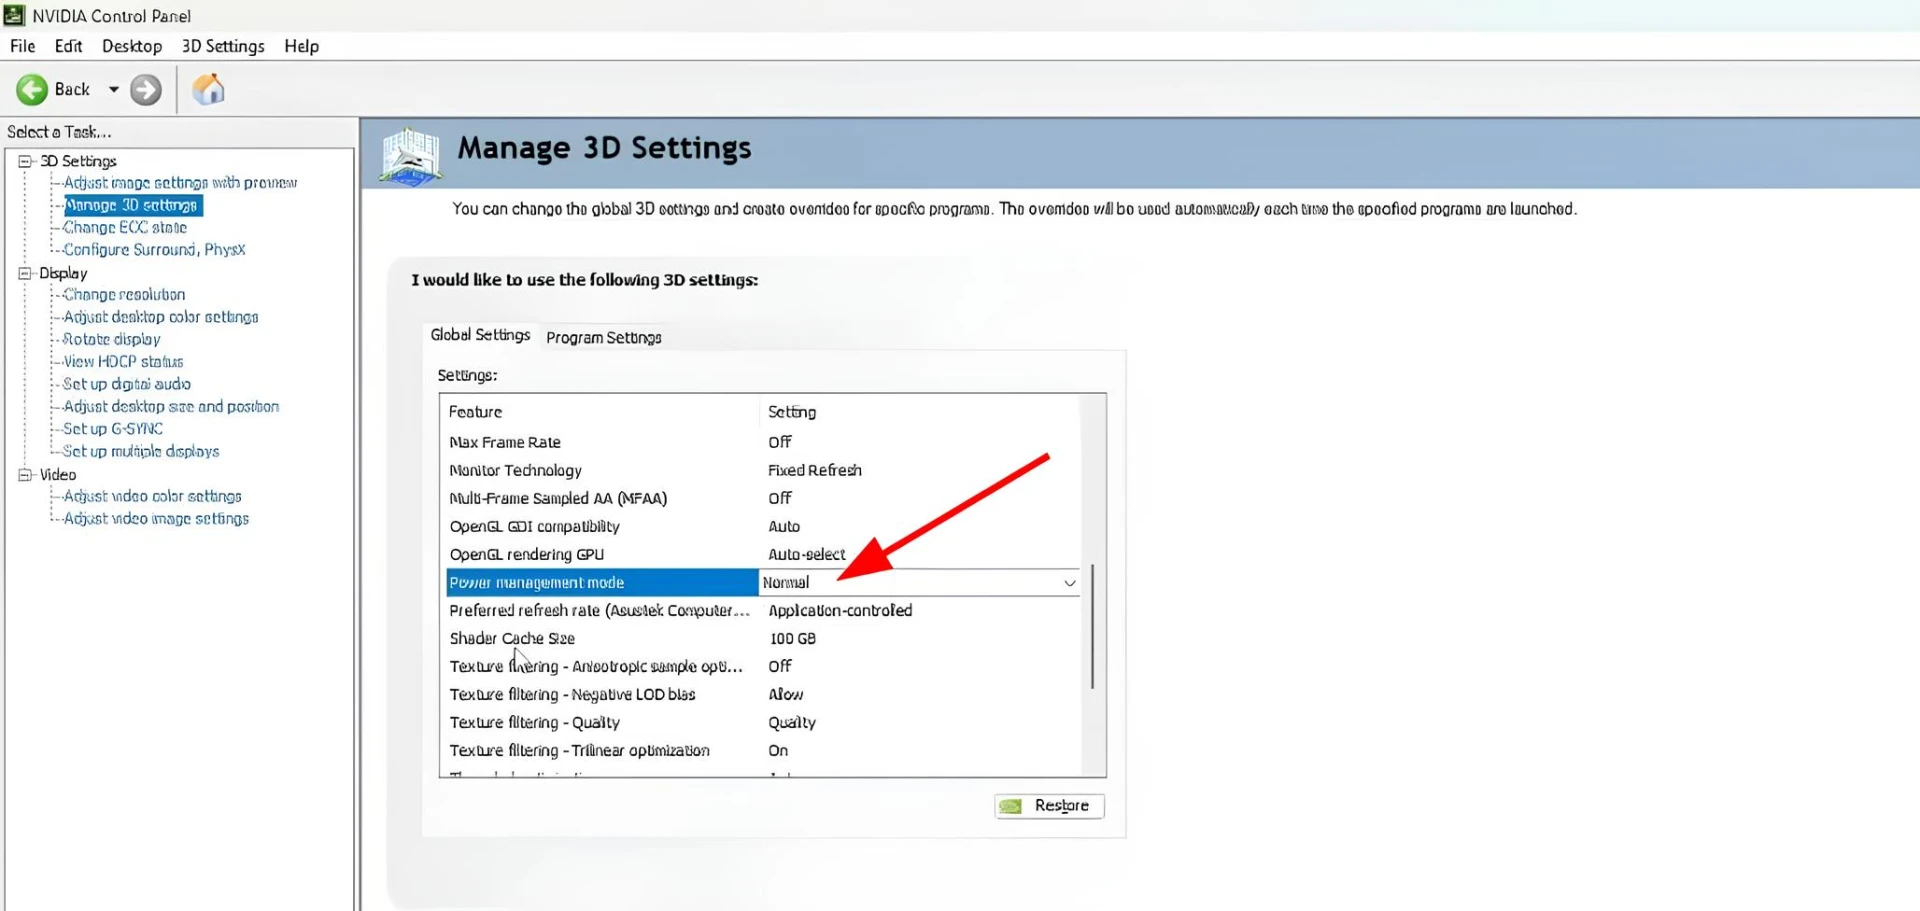Viewport: 1920px width, 911px height.
Task: Open the Back history dropdown arrow
Action: click(114, 90)
